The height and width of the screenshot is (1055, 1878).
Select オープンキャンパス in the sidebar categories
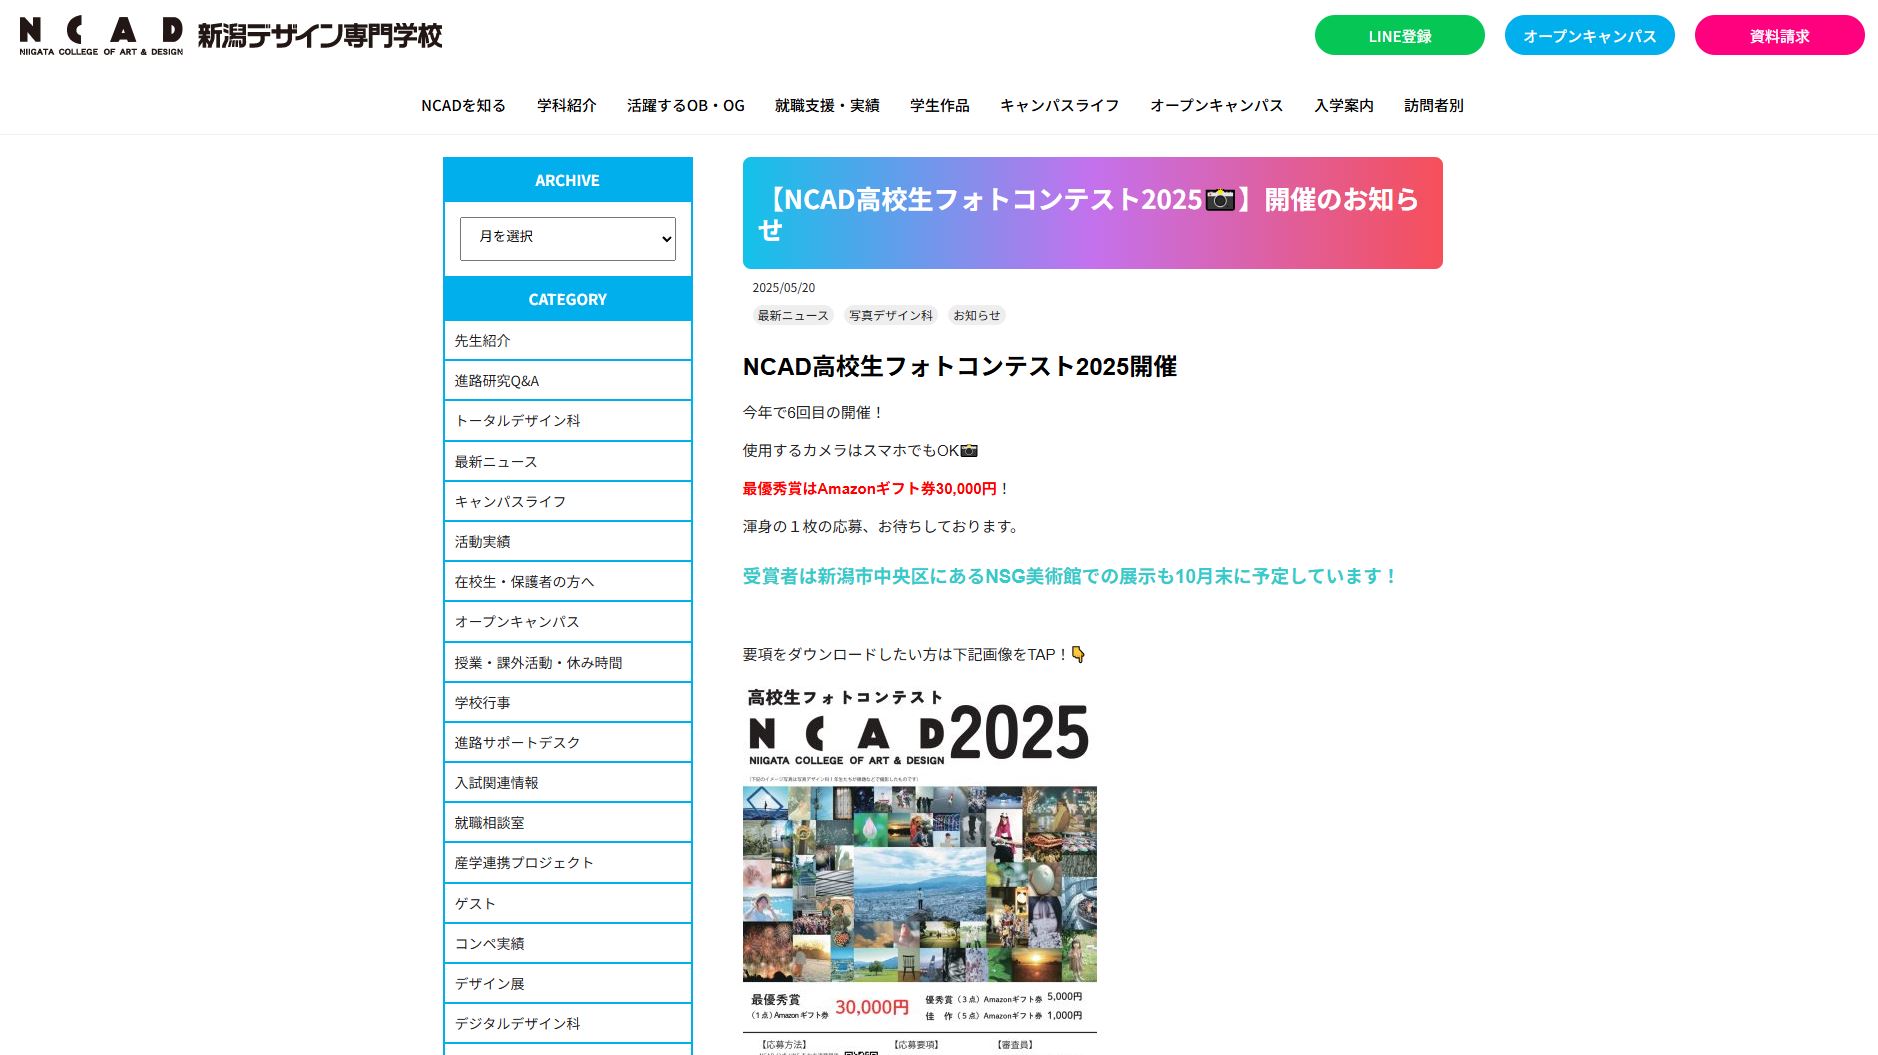(567, 622)
